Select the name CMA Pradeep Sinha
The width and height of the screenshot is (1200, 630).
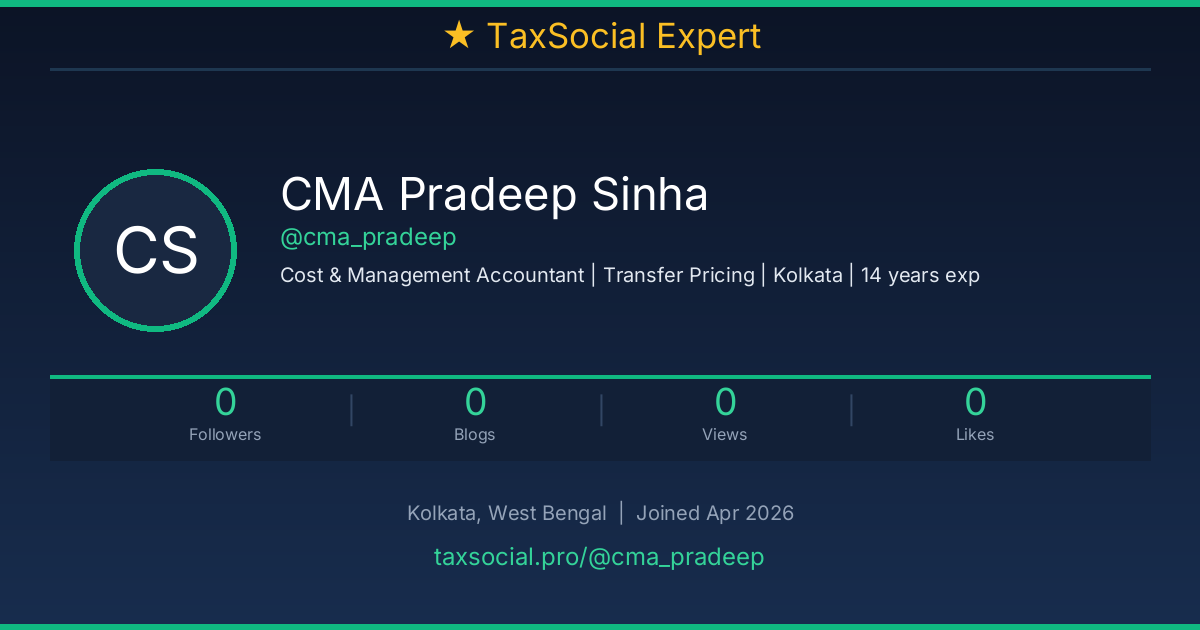[494, 194]
